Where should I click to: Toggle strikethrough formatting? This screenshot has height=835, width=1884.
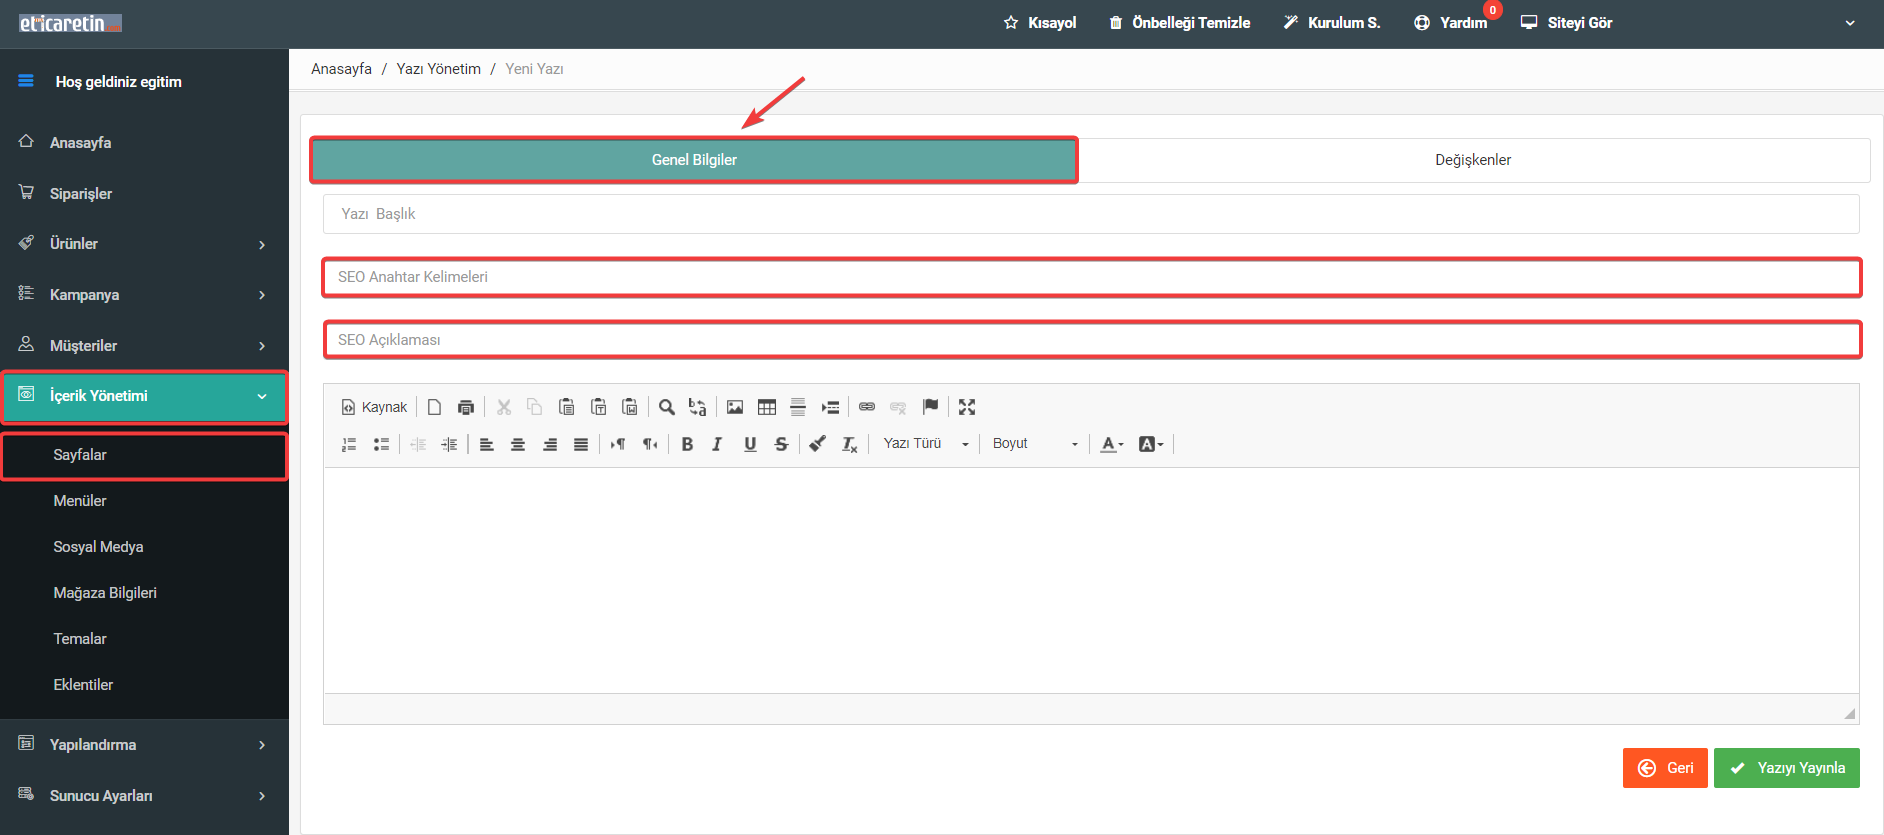click(781, 444)
